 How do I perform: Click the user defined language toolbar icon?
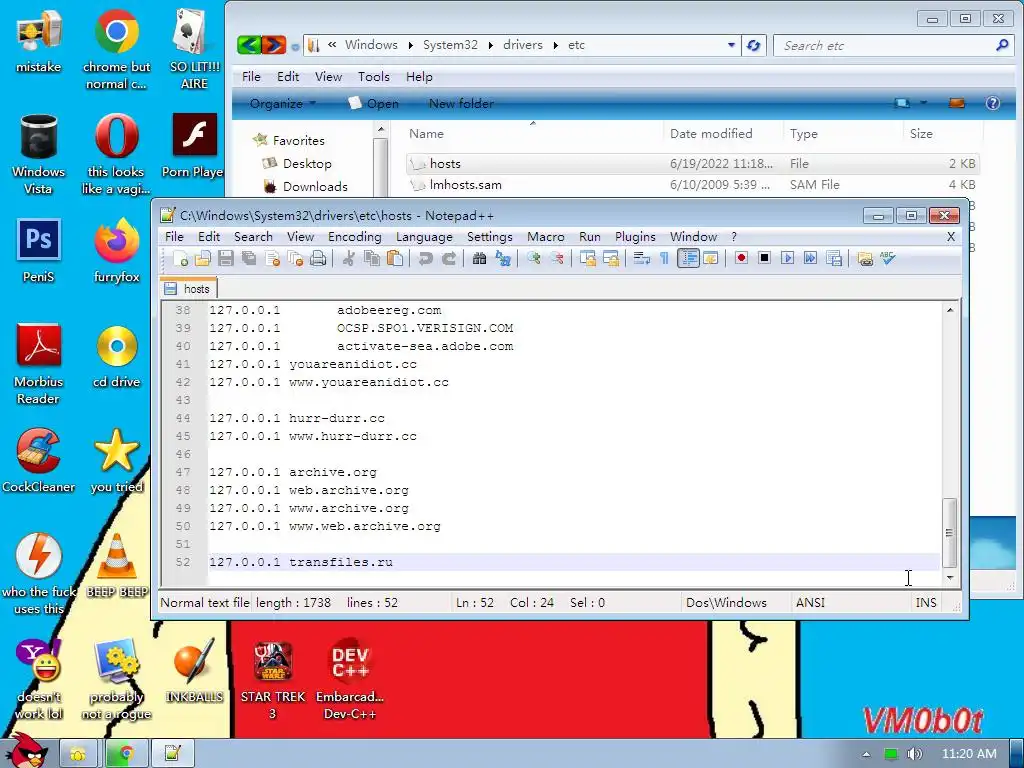tap(711, 259)
